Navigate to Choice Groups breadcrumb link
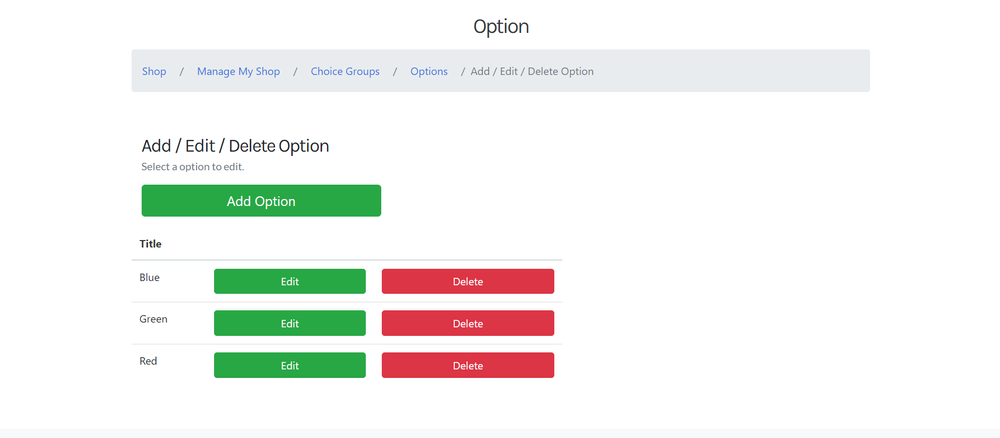 coord(345,71)
